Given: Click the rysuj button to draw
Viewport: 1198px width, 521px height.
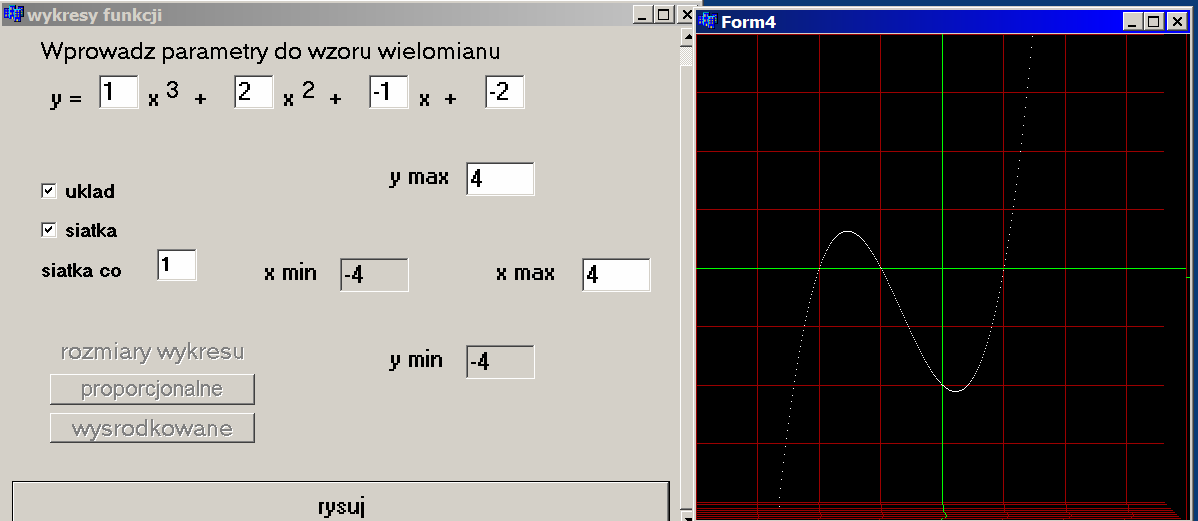Looking at the screenshot, I should [x=341, y=502].
